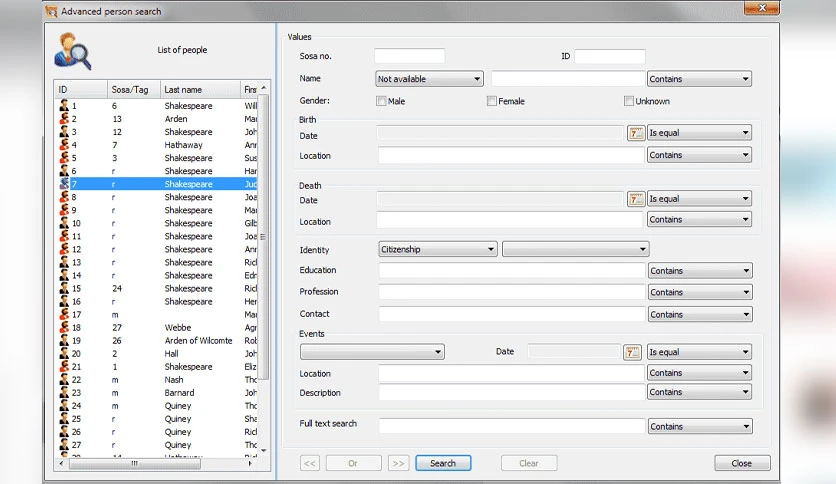Close the Advanced person search window

tap(761, 8)
